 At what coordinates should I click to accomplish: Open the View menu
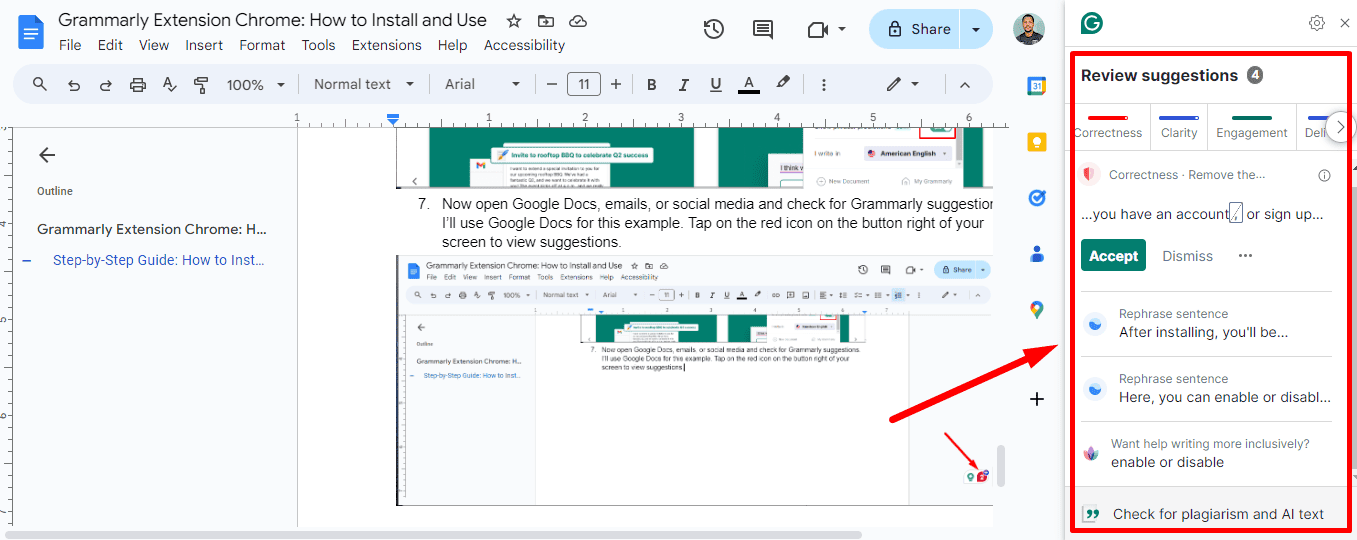pyautogui.click(x=154, y=45)
